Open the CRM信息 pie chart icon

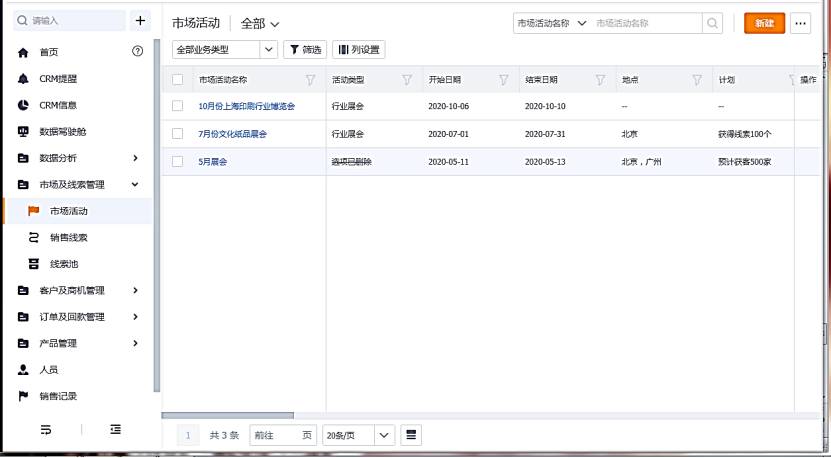(x=23, y=105)
